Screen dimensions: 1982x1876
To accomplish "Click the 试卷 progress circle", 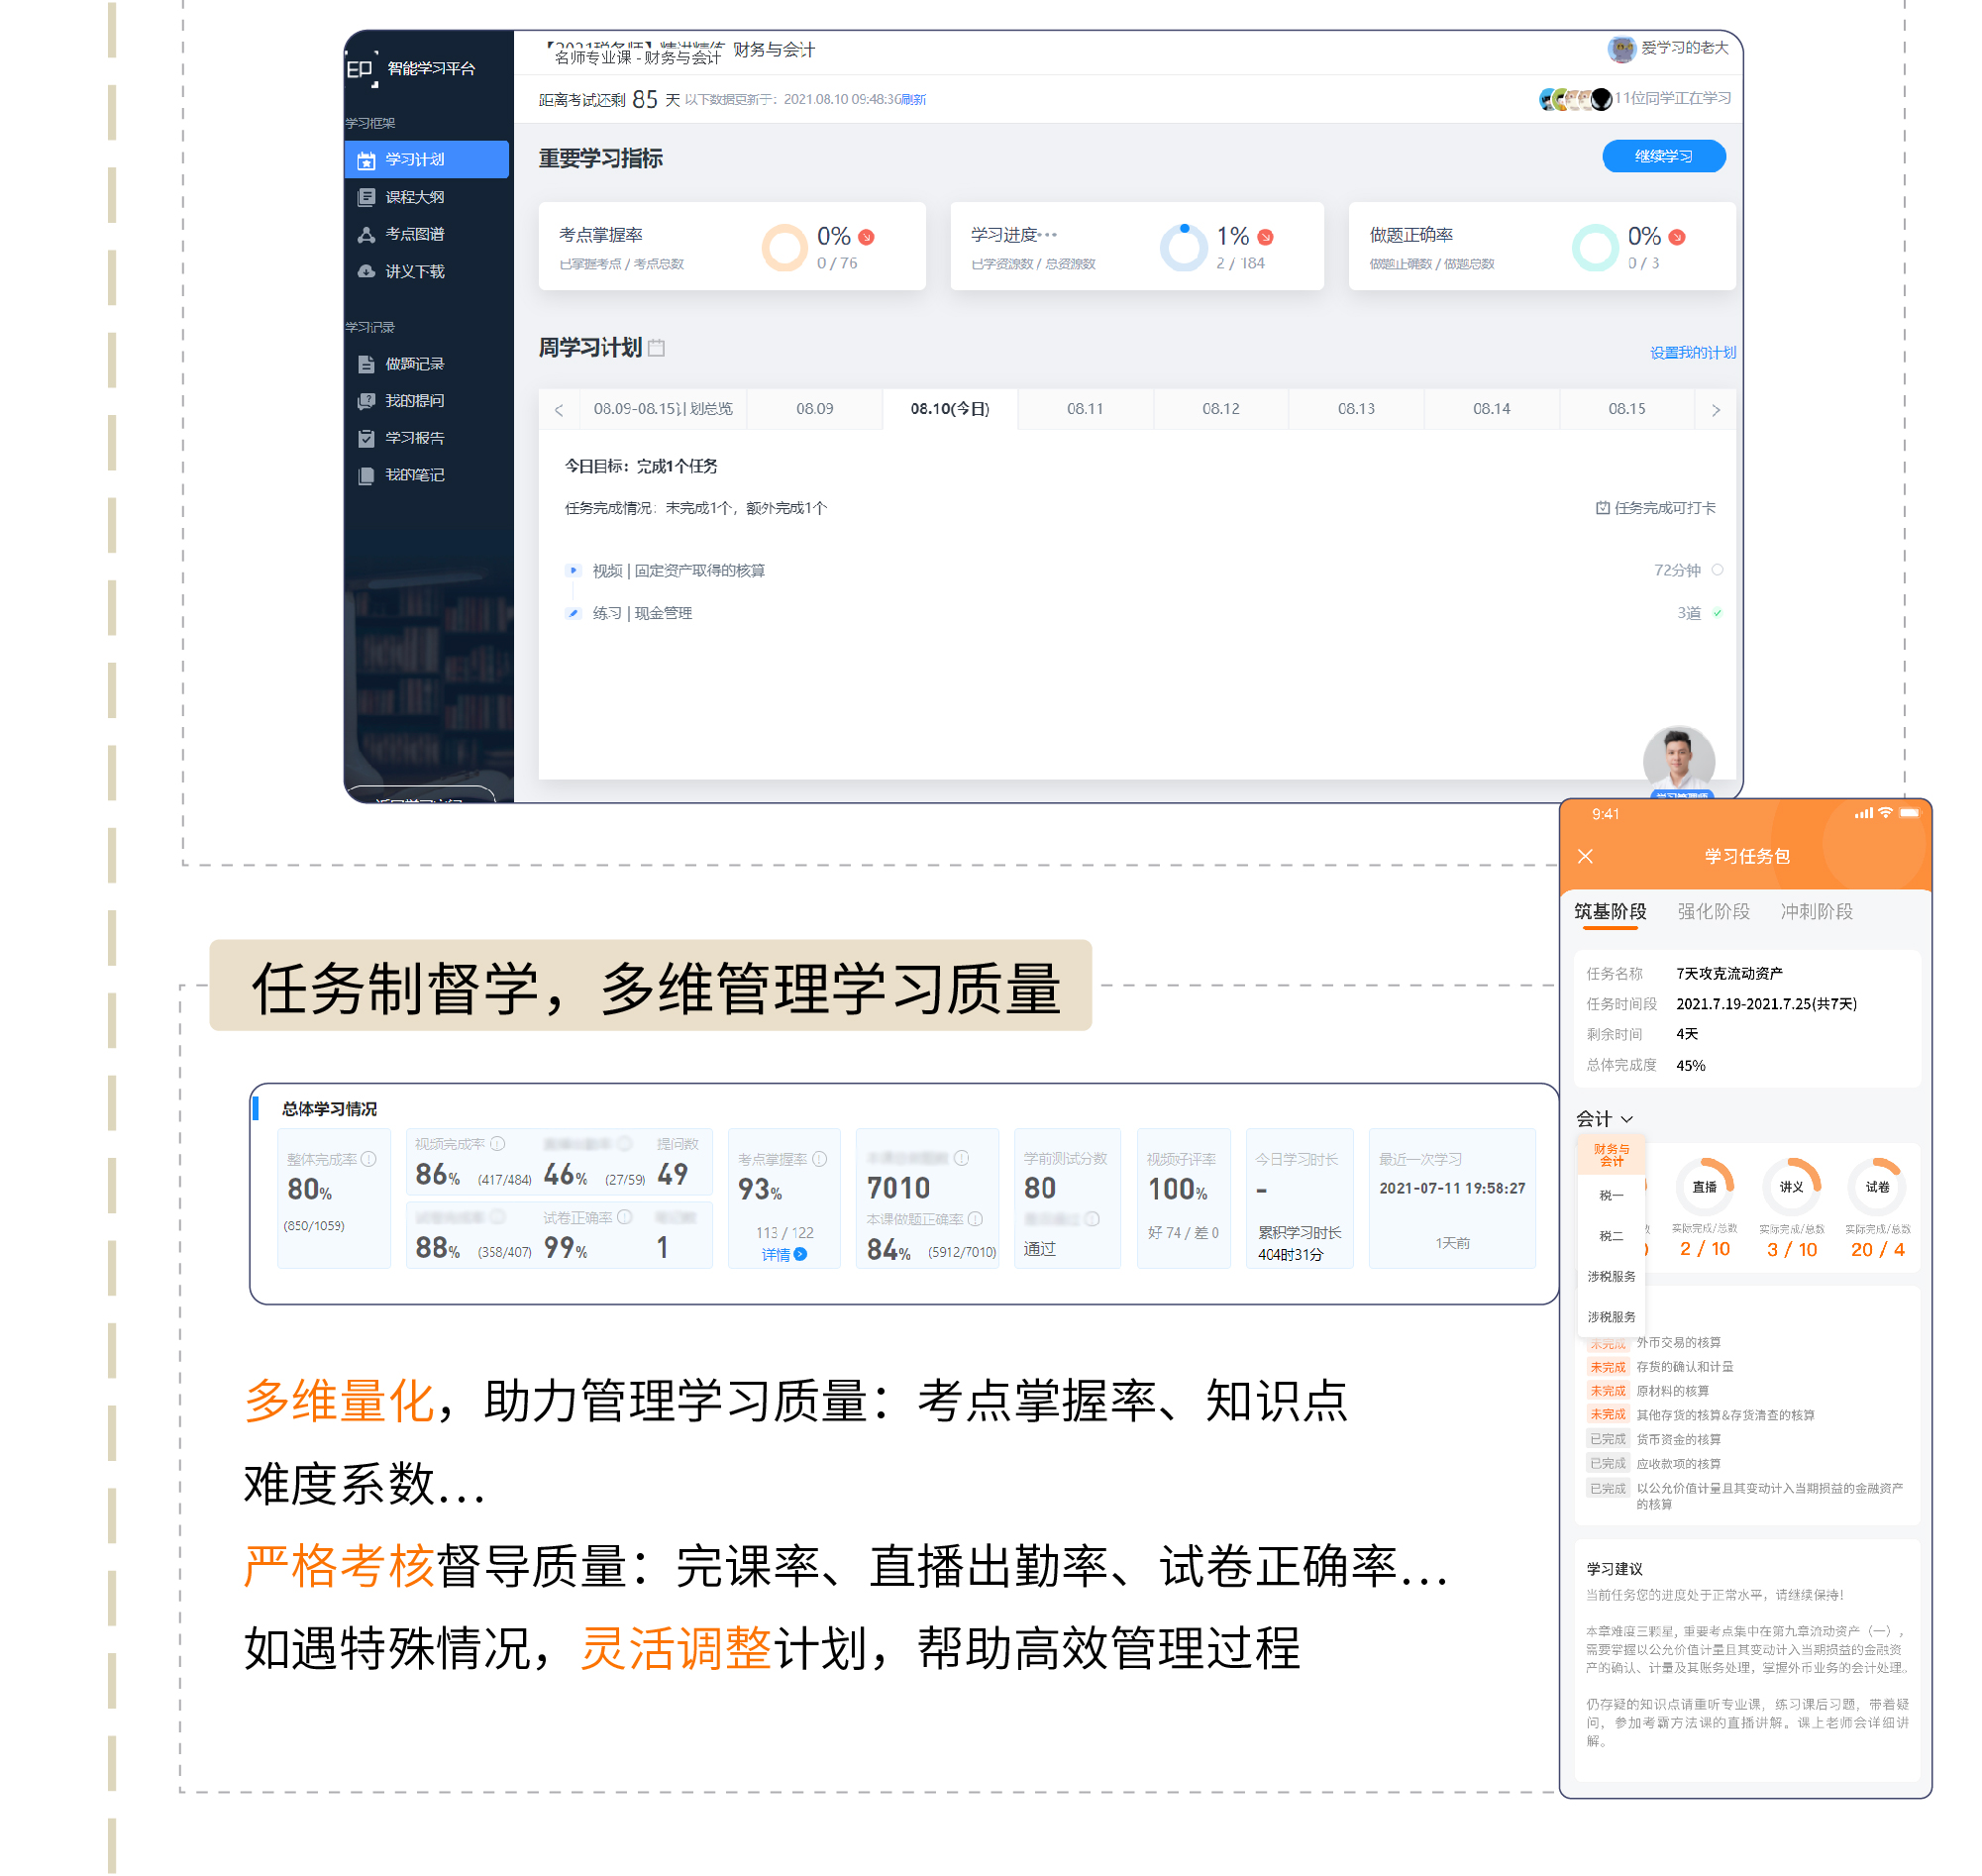I will (1878, 1188).
